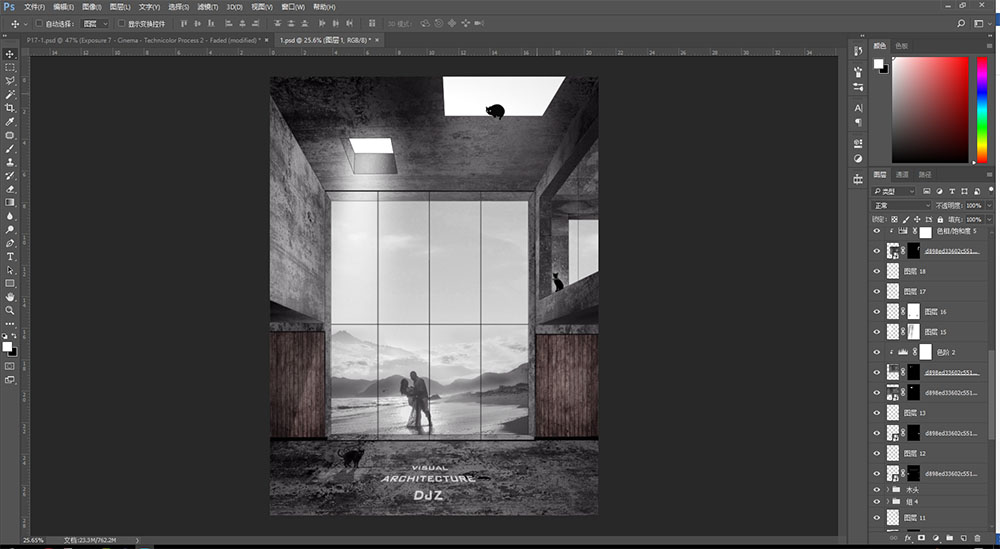Image resolution: width=1000 pixels, height=549 pixels.
Task: Enable the 自动选择 checkbox
Action: point(39,24)
